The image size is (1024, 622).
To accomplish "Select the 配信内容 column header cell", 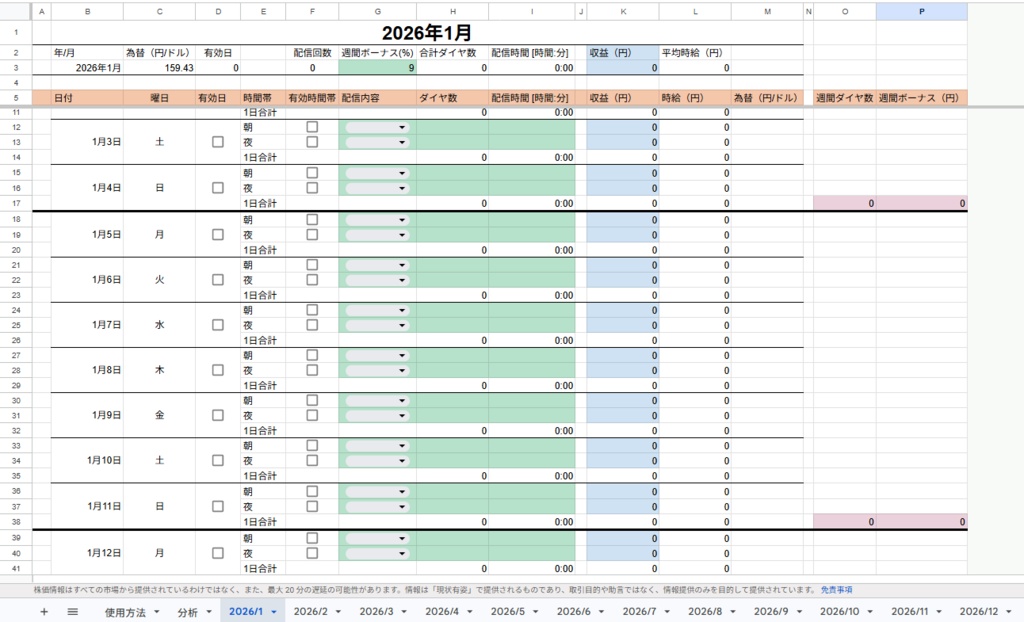I will [x=377, y=98].
